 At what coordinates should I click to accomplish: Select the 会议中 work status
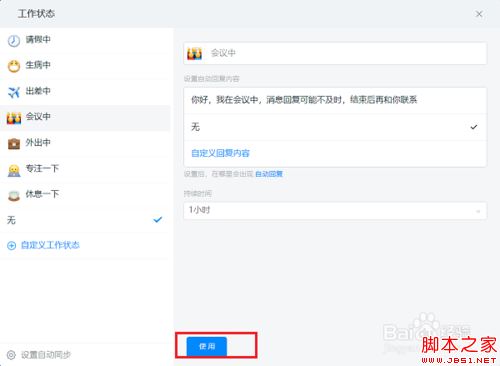[x=85, y=118]
